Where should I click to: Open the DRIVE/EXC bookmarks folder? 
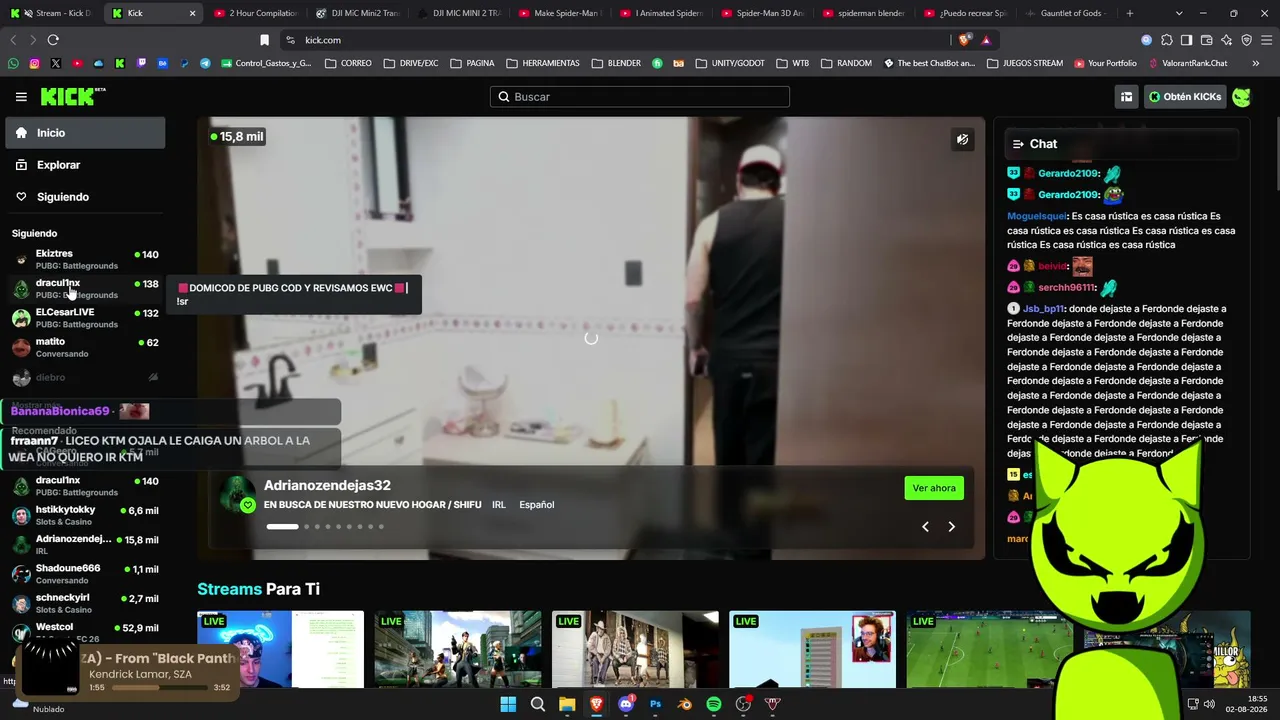point(410,63)
